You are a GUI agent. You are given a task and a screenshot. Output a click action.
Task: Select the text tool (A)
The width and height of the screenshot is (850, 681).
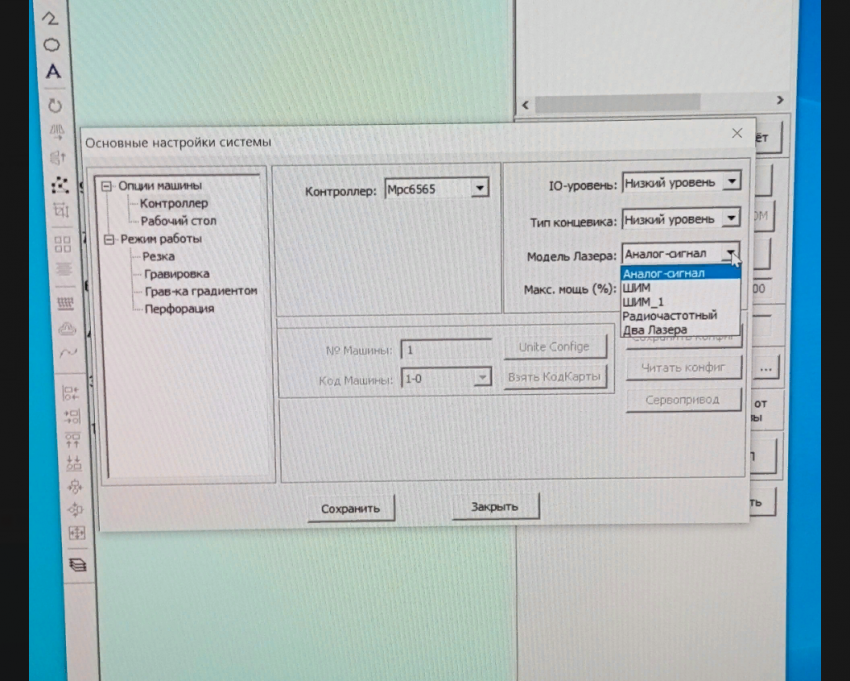(53, 72)
